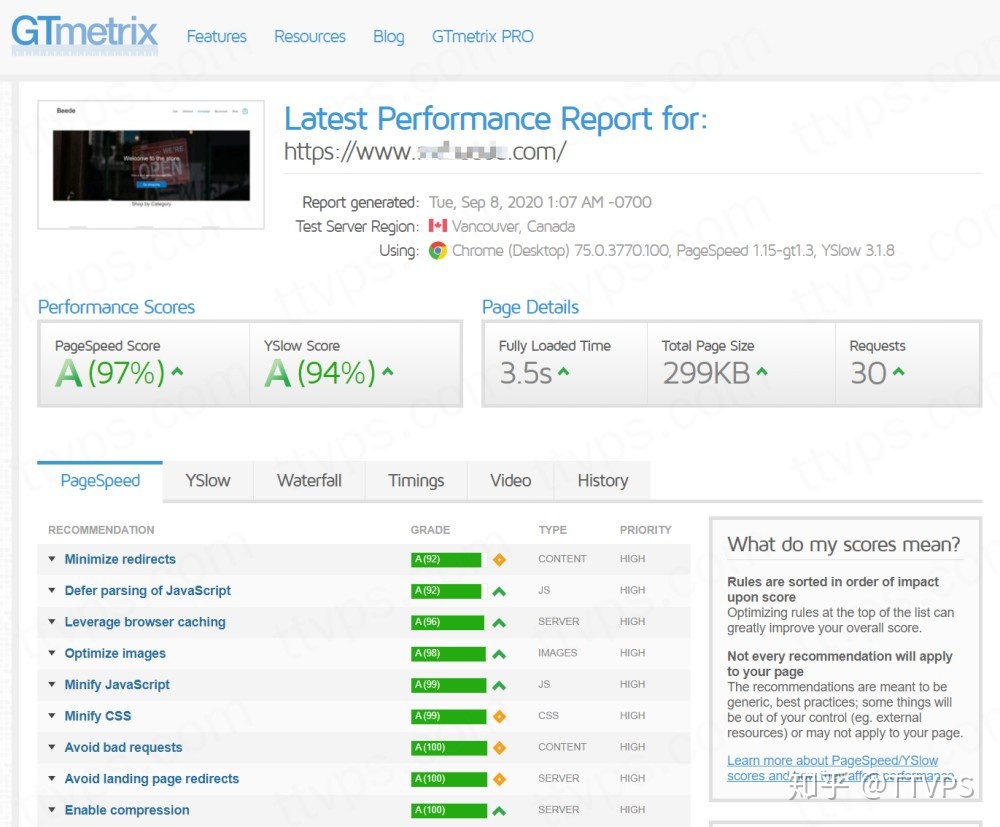Click the Canada flag icon
The height and width of the screenshot is (827, 1000).
(x=438, y=226)
